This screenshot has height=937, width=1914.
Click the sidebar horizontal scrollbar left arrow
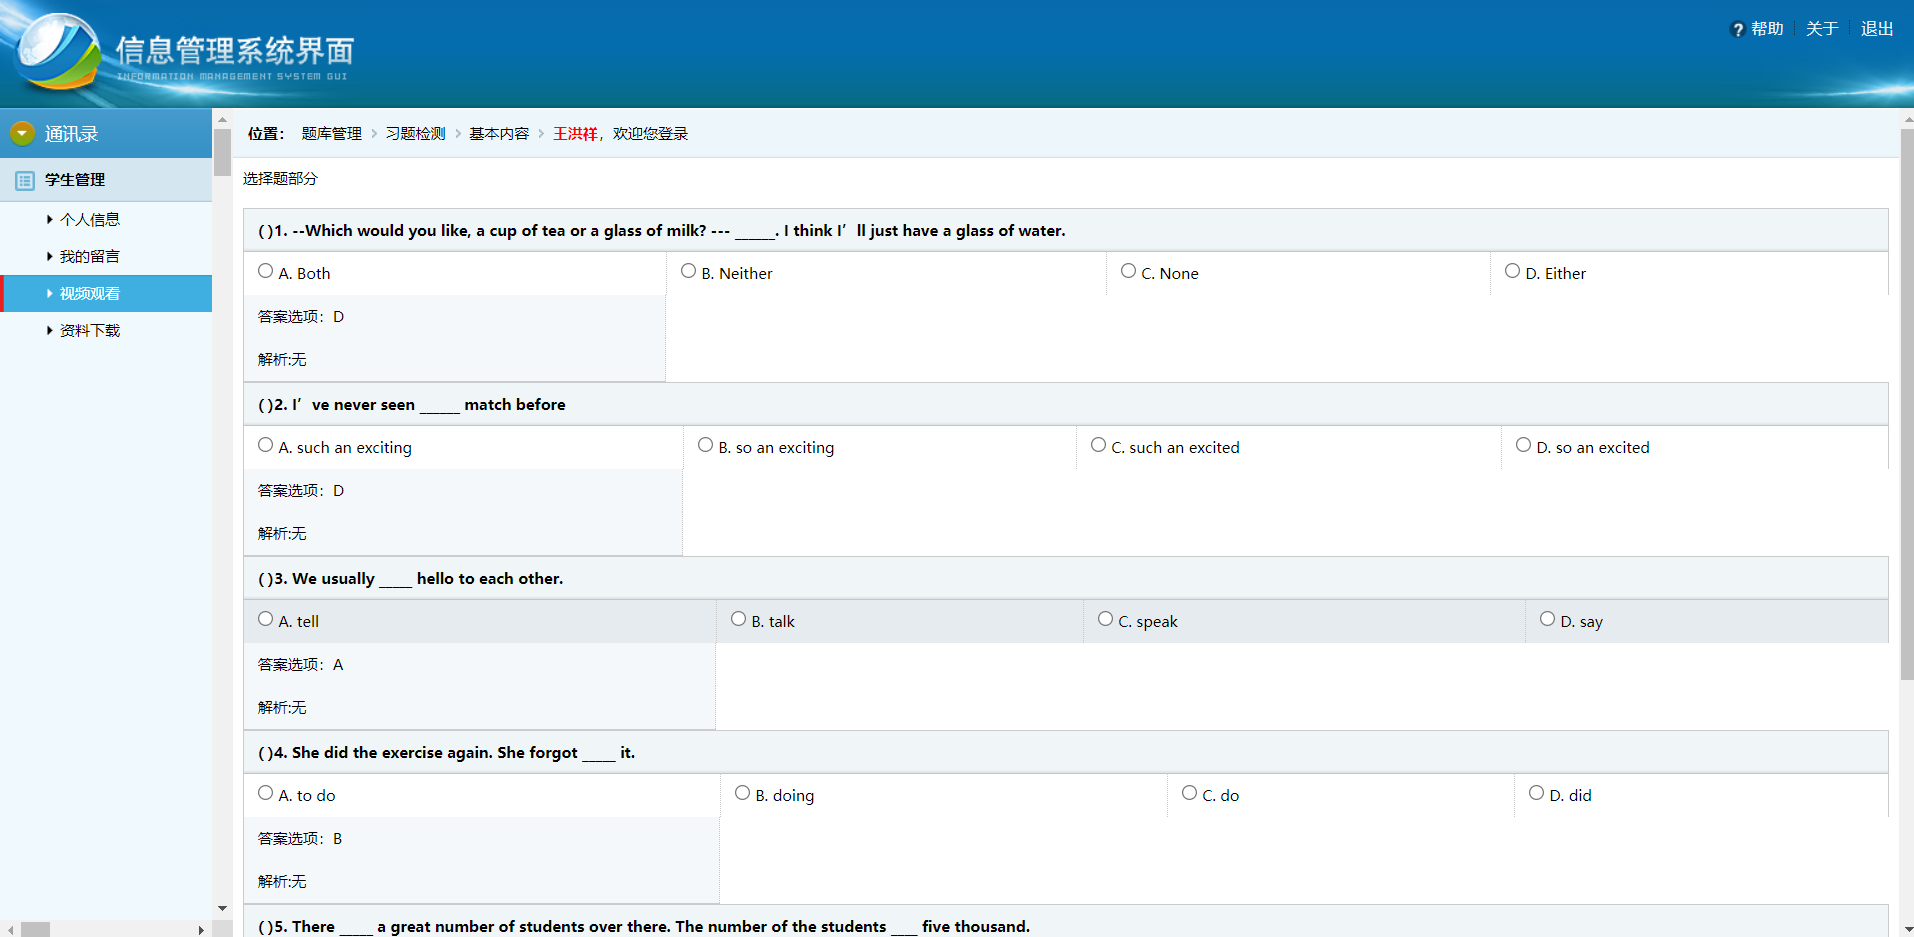coord(10,929)
